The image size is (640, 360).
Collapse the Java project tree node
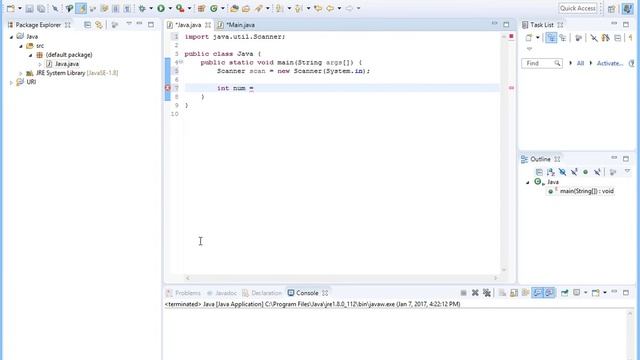[x=11, y=37]
